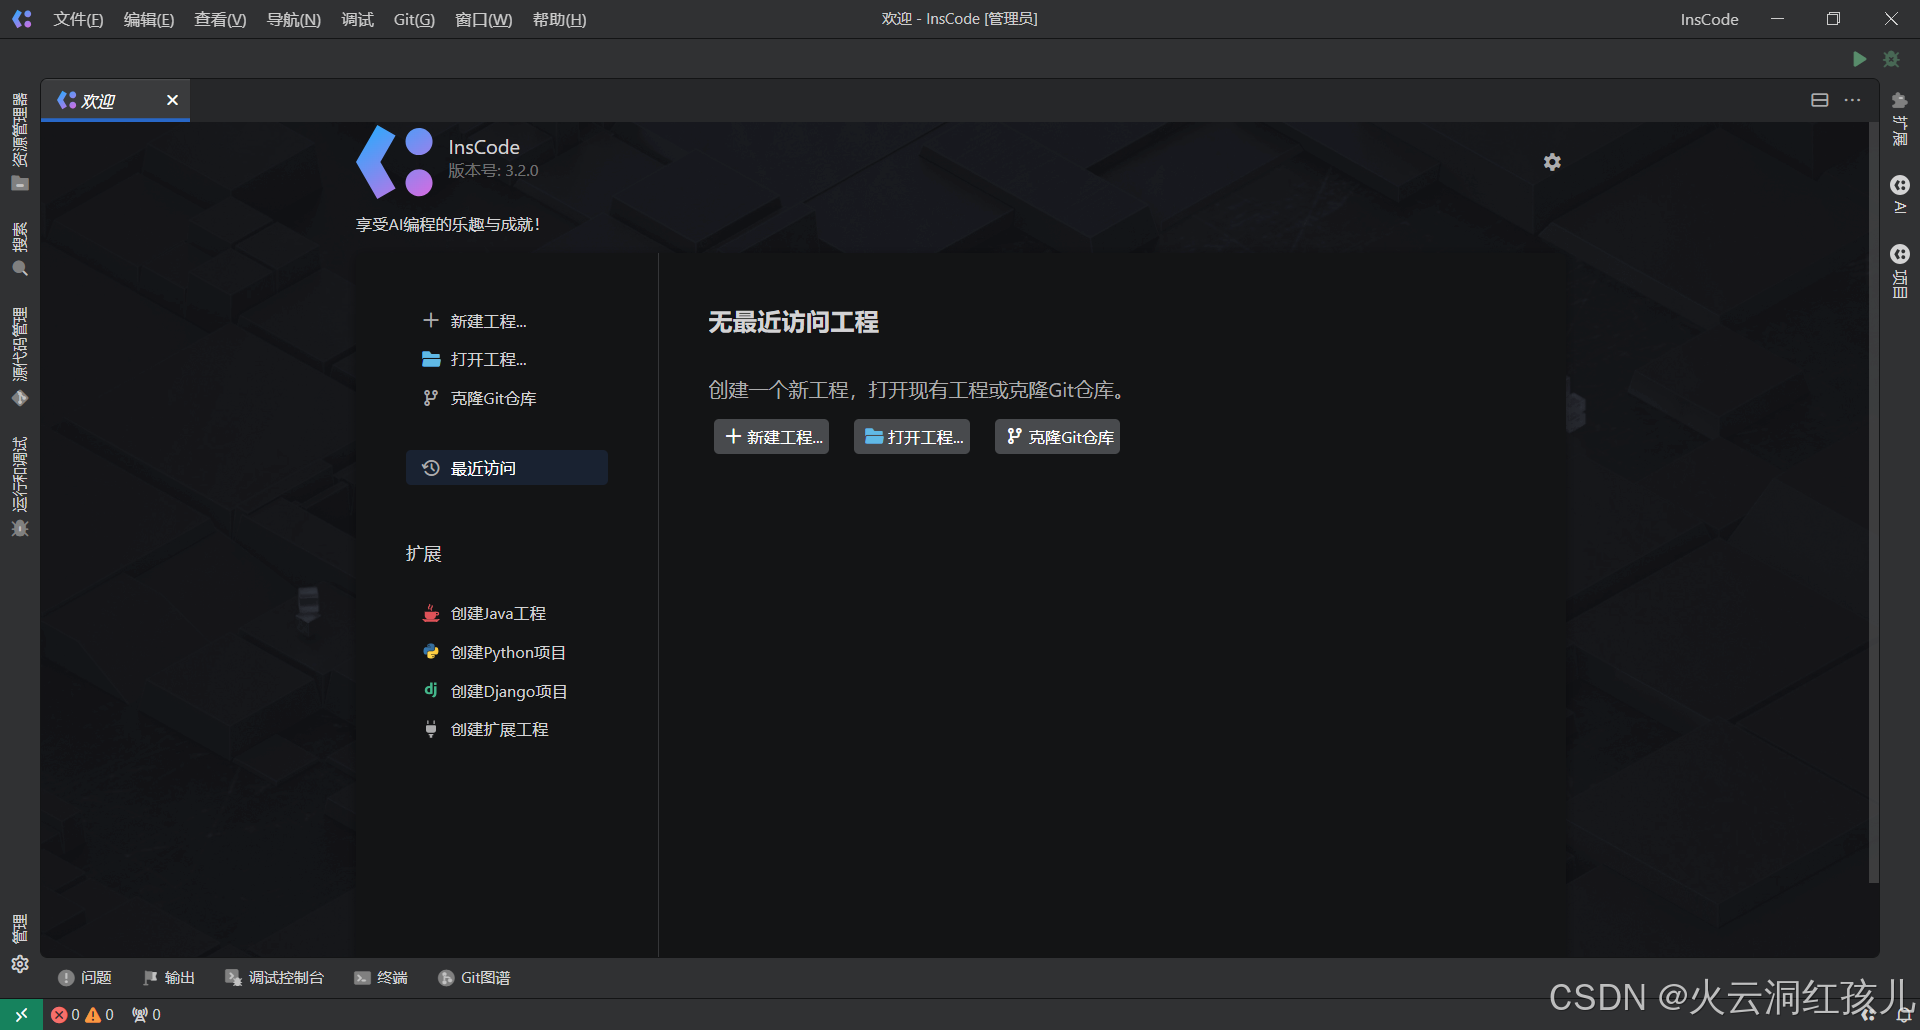
Task: Open the 调试 menu
Action: 357,19
